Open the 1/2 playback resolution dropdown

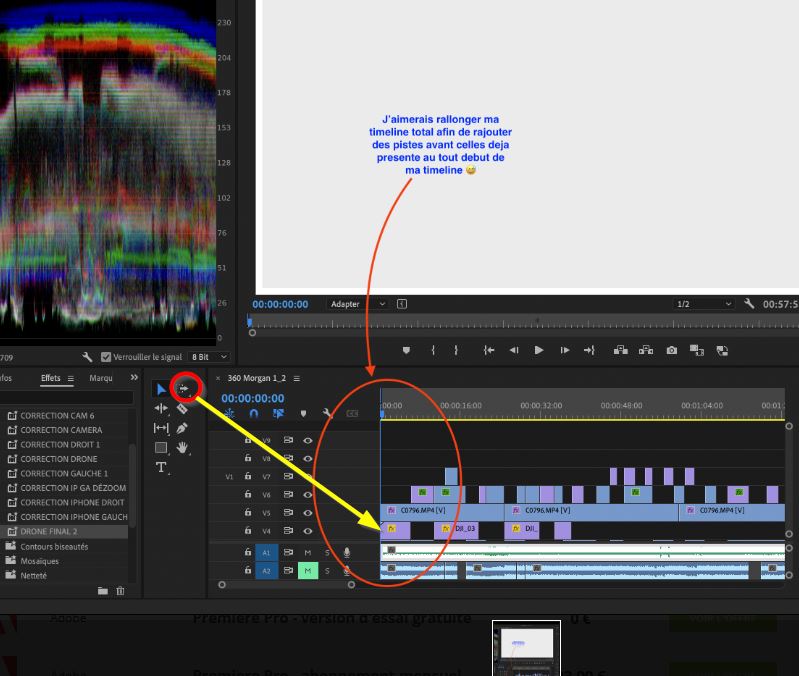point(704,304)
